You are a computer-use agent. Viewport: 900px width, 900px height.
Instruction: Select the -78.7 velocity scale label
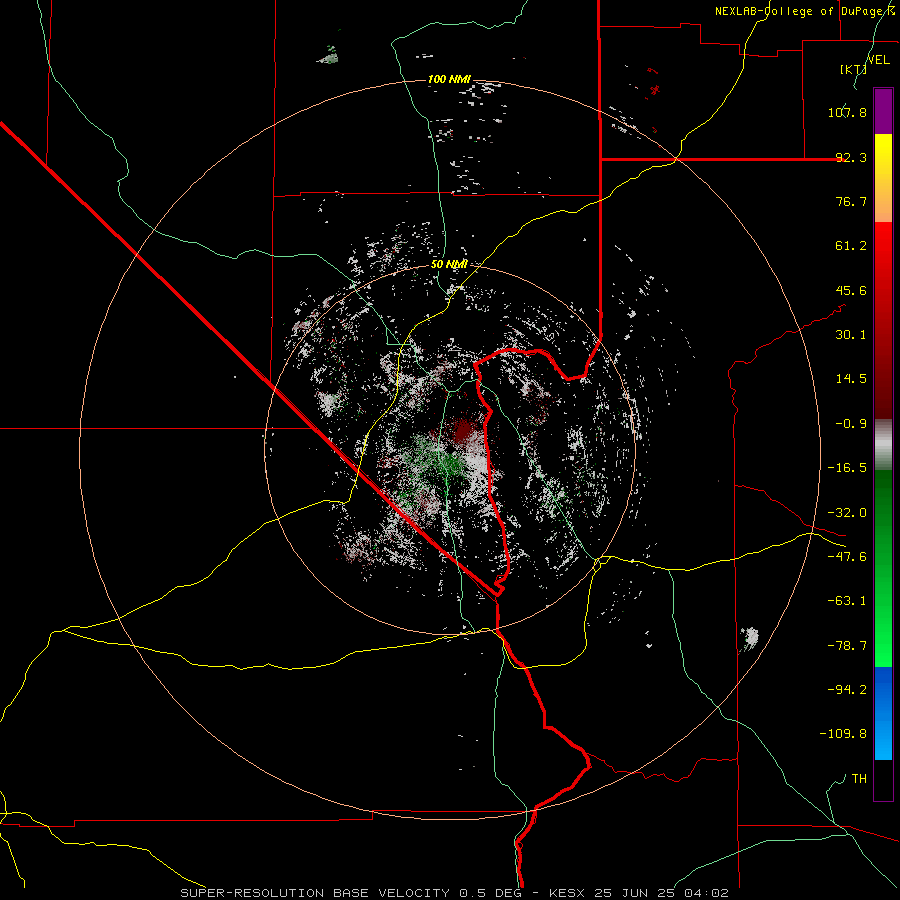847,646
